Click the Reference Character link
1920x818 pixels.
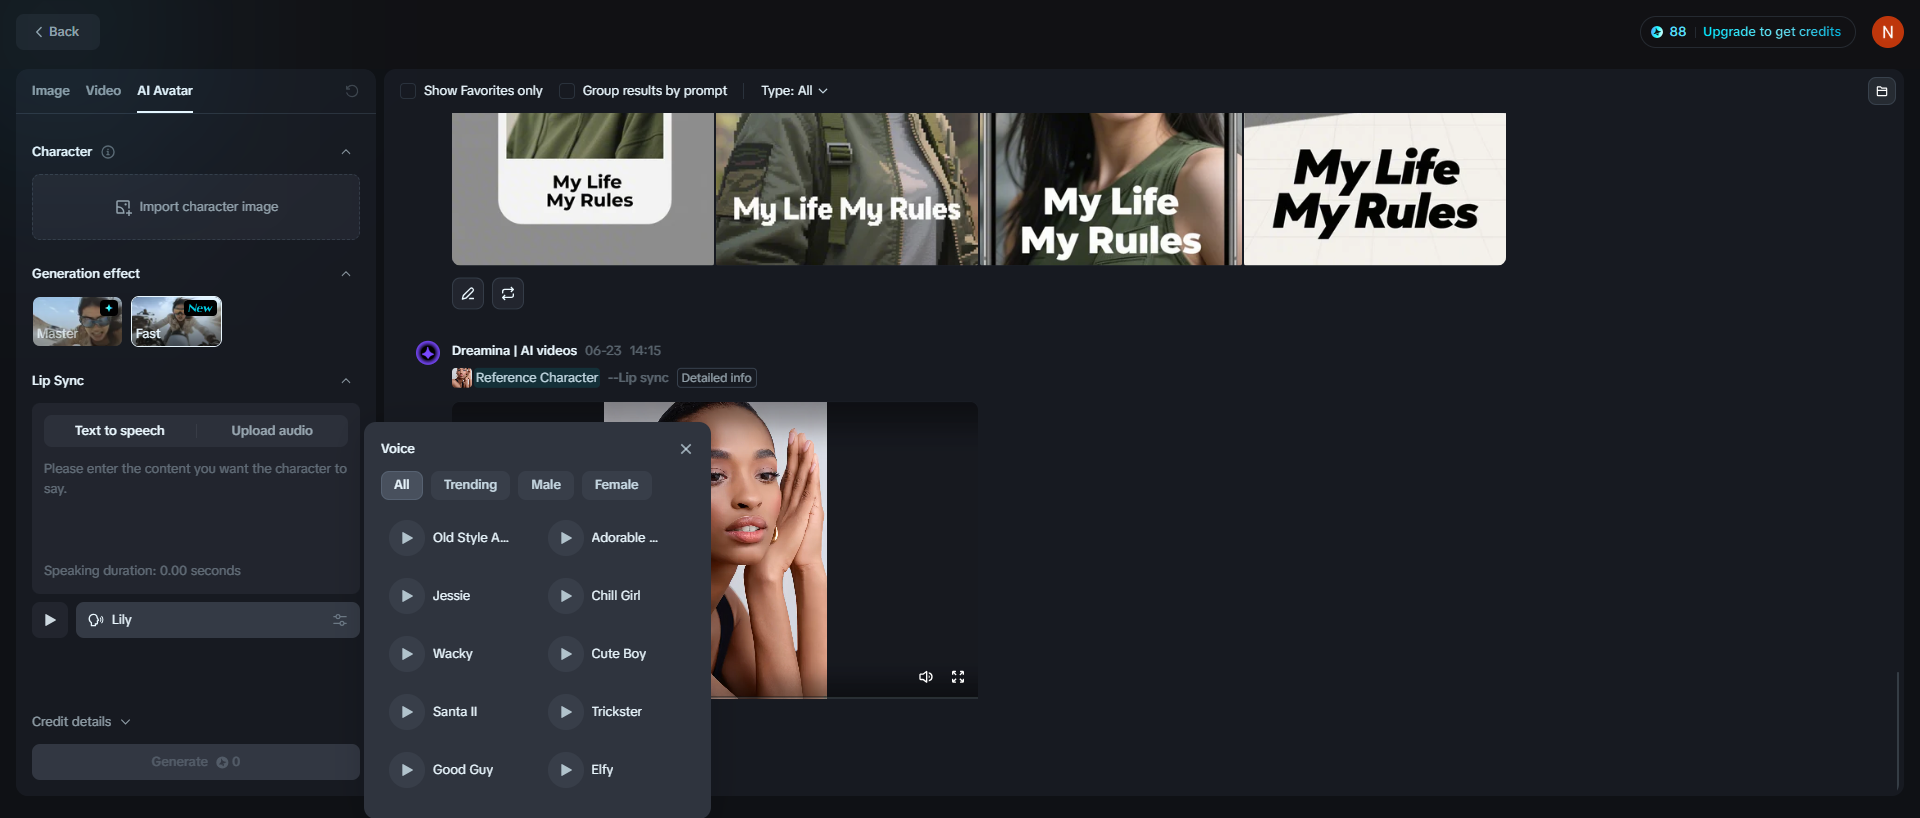[x=537, y=378]
